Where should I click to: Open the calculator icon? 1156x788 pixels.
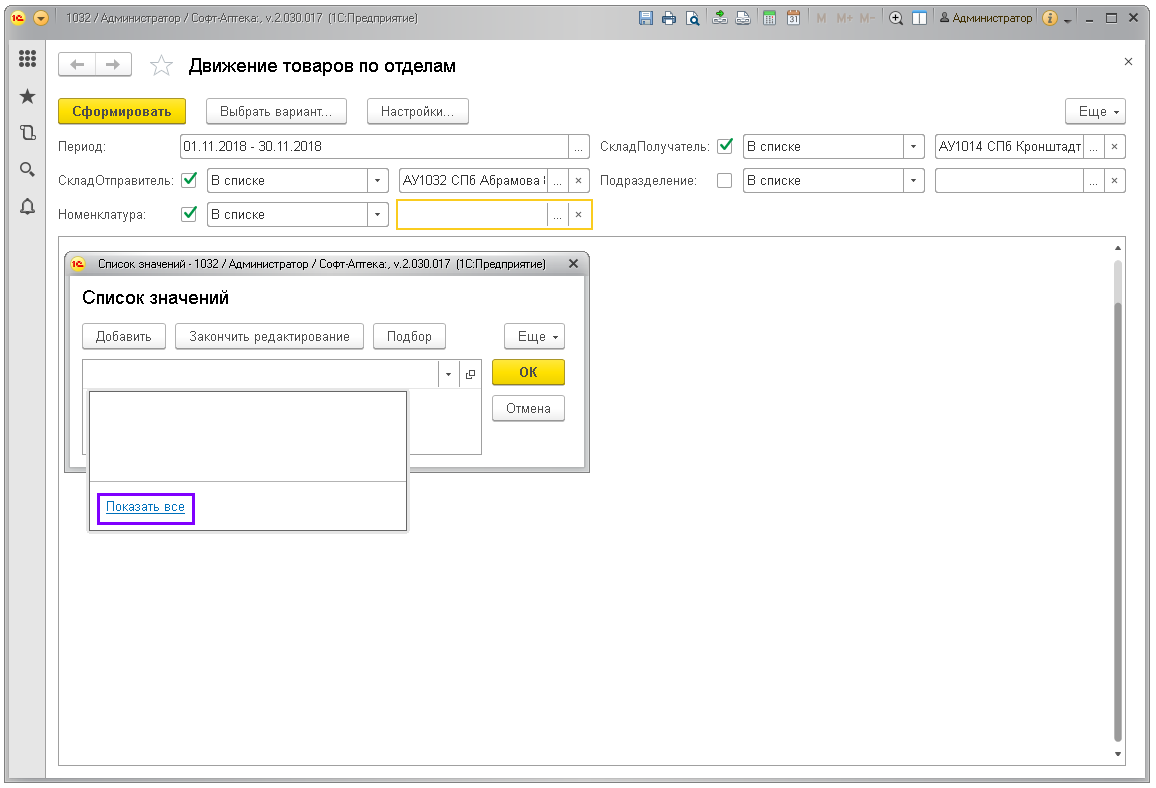[x=769, y=18]
